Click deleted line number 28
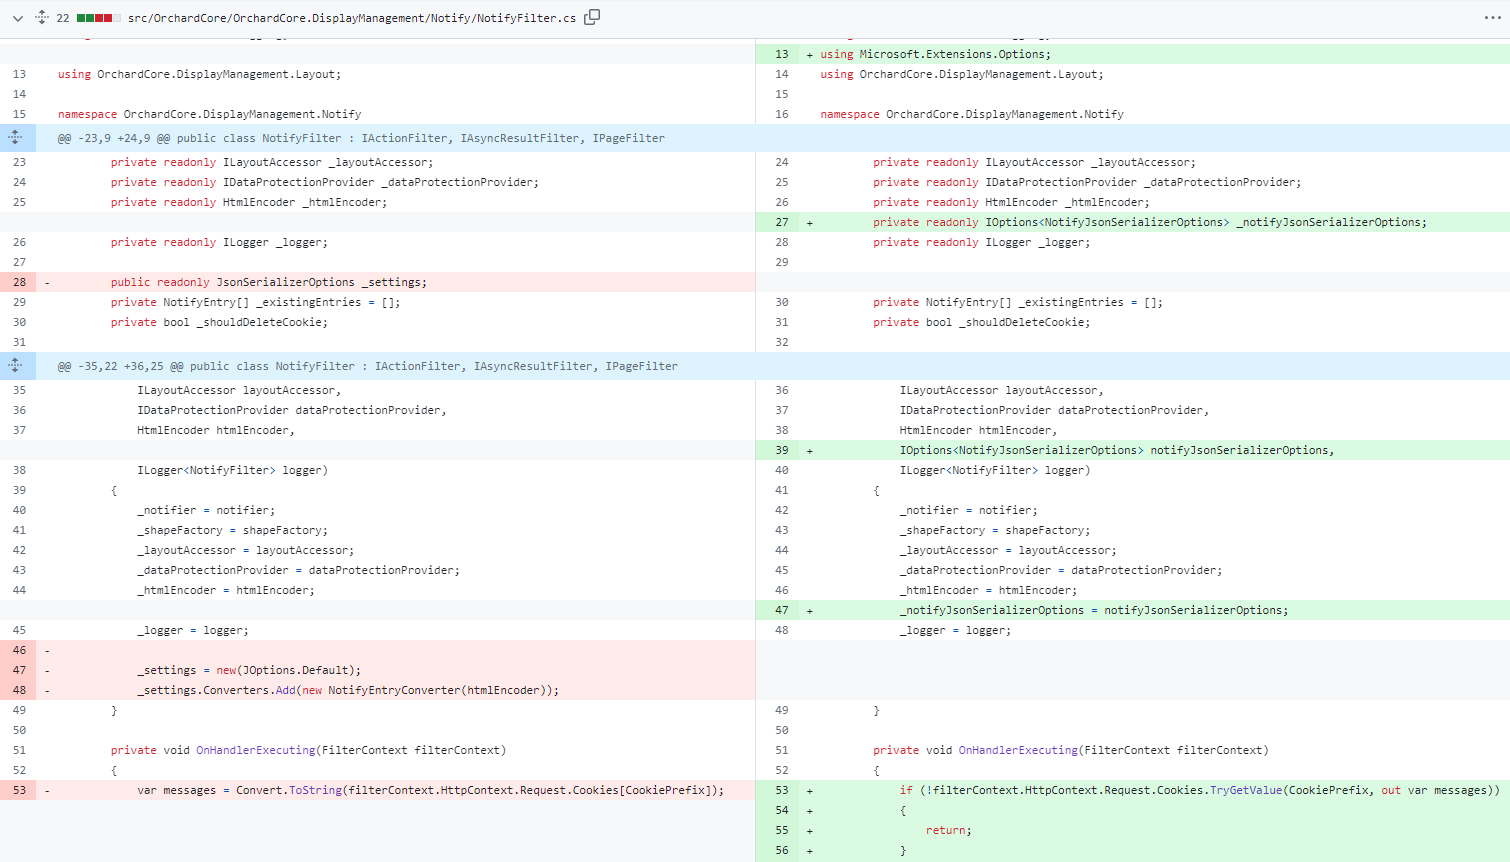Screen dimensions: 1510x862 (x=19, y=282)
